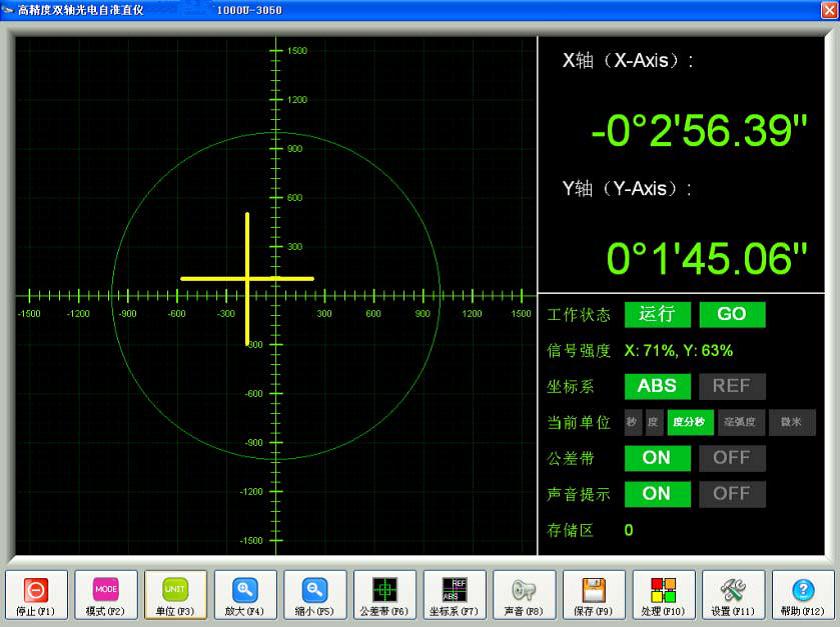
Task: Click the yellow crosshair target marker
Action: (x=247, y=277)
